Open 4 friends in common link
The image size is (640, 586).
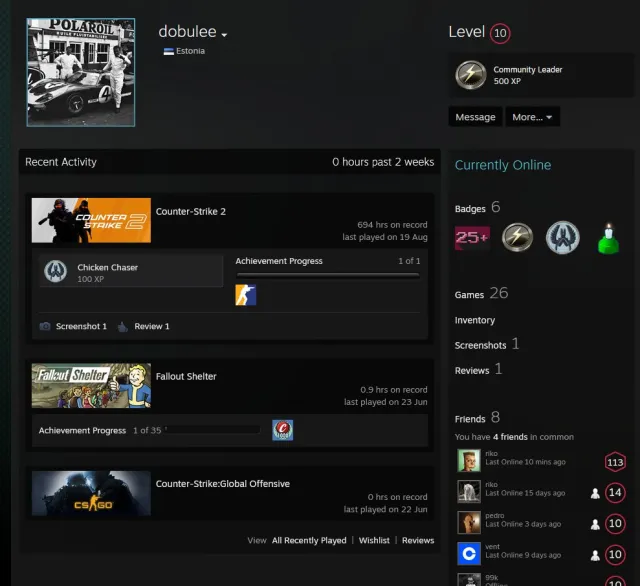[x=514, y=437]
